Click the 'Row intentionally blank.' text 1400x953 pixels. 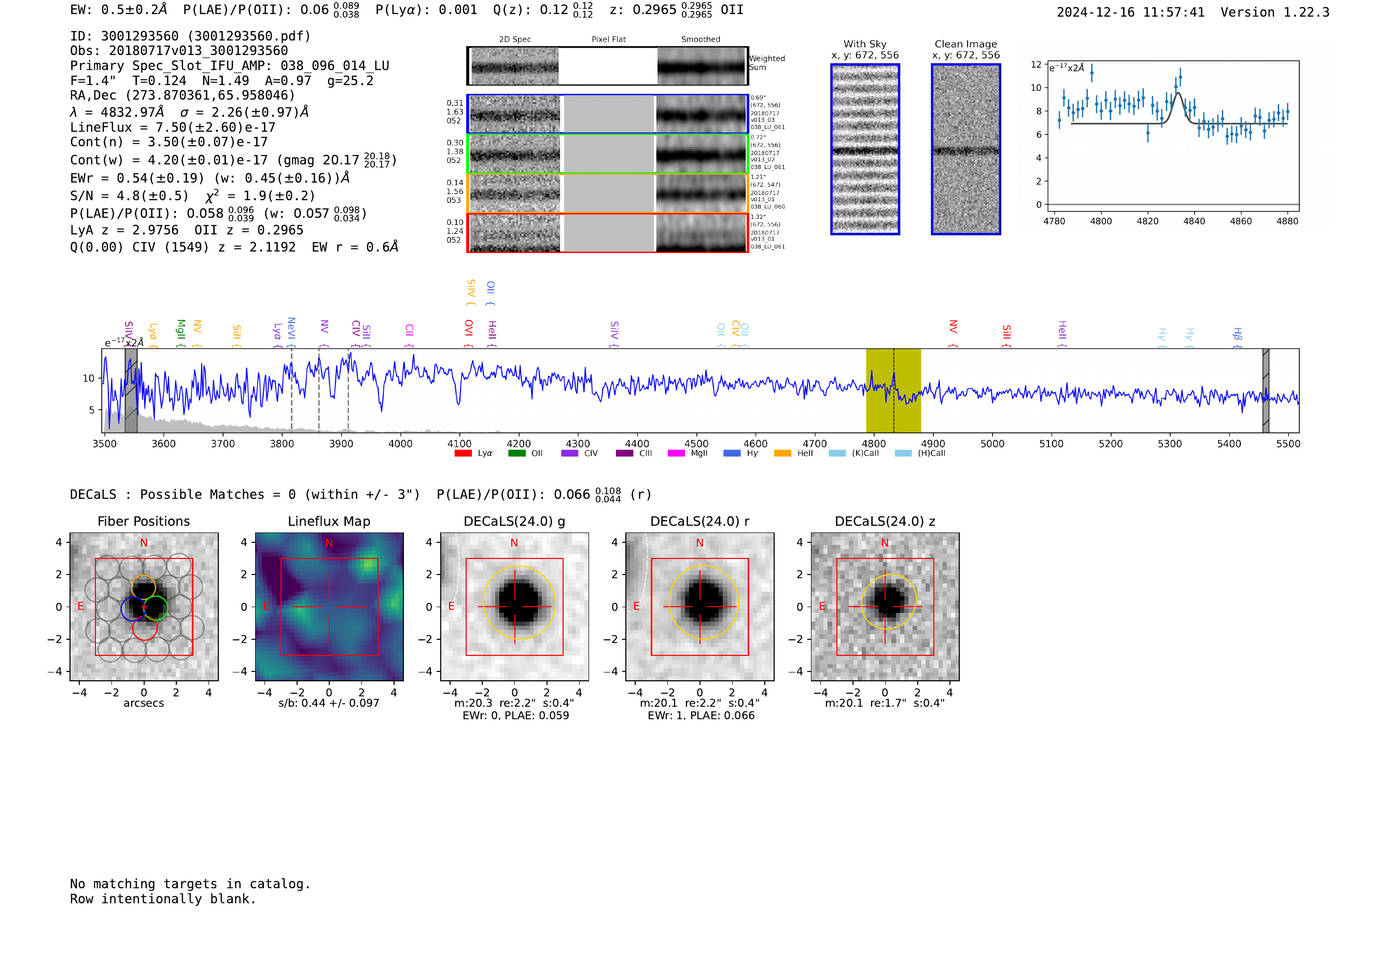pos(163,899)
